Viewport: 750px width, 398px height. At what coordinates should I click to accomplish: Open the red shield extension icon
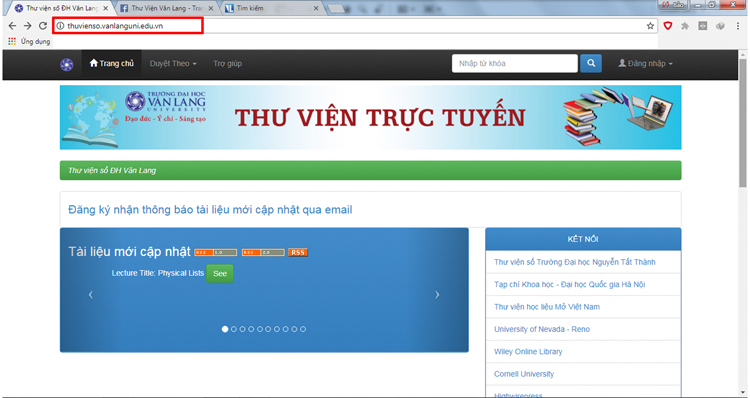tap(668, 26)
